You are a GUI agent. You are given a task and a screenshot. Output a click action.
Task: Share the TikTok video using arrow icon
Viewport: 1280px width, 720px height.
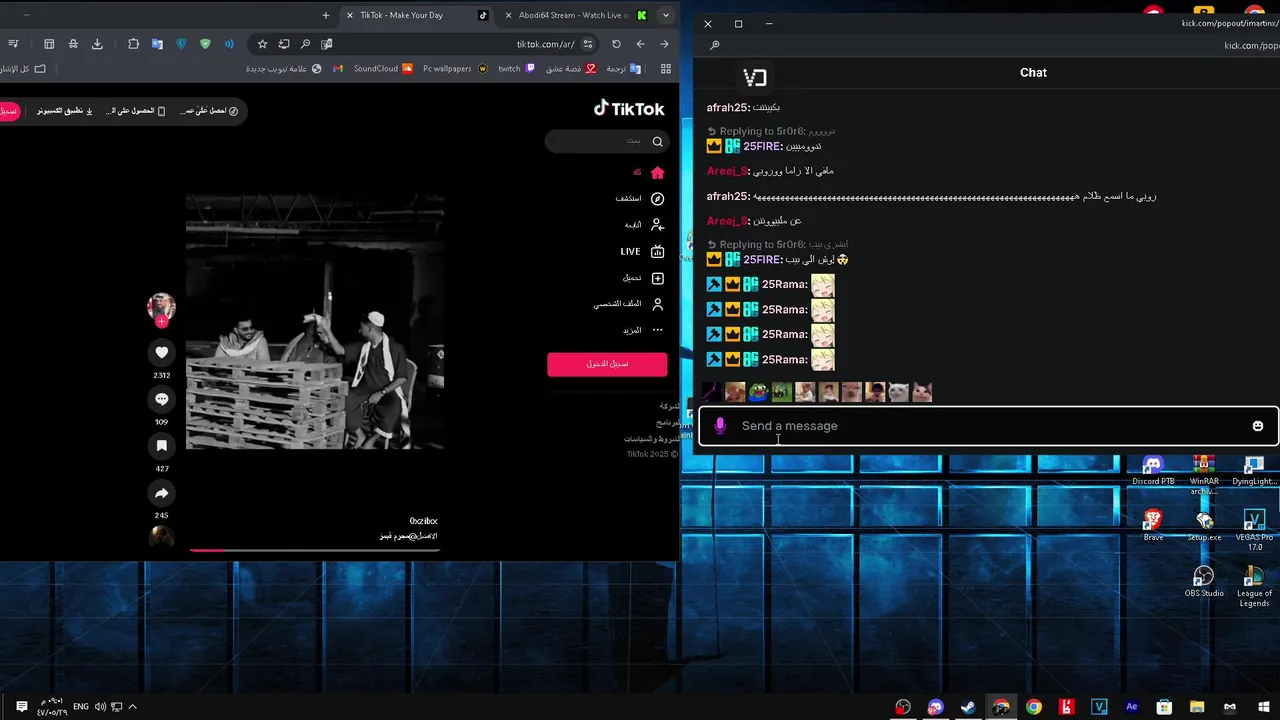pos(162,493)
